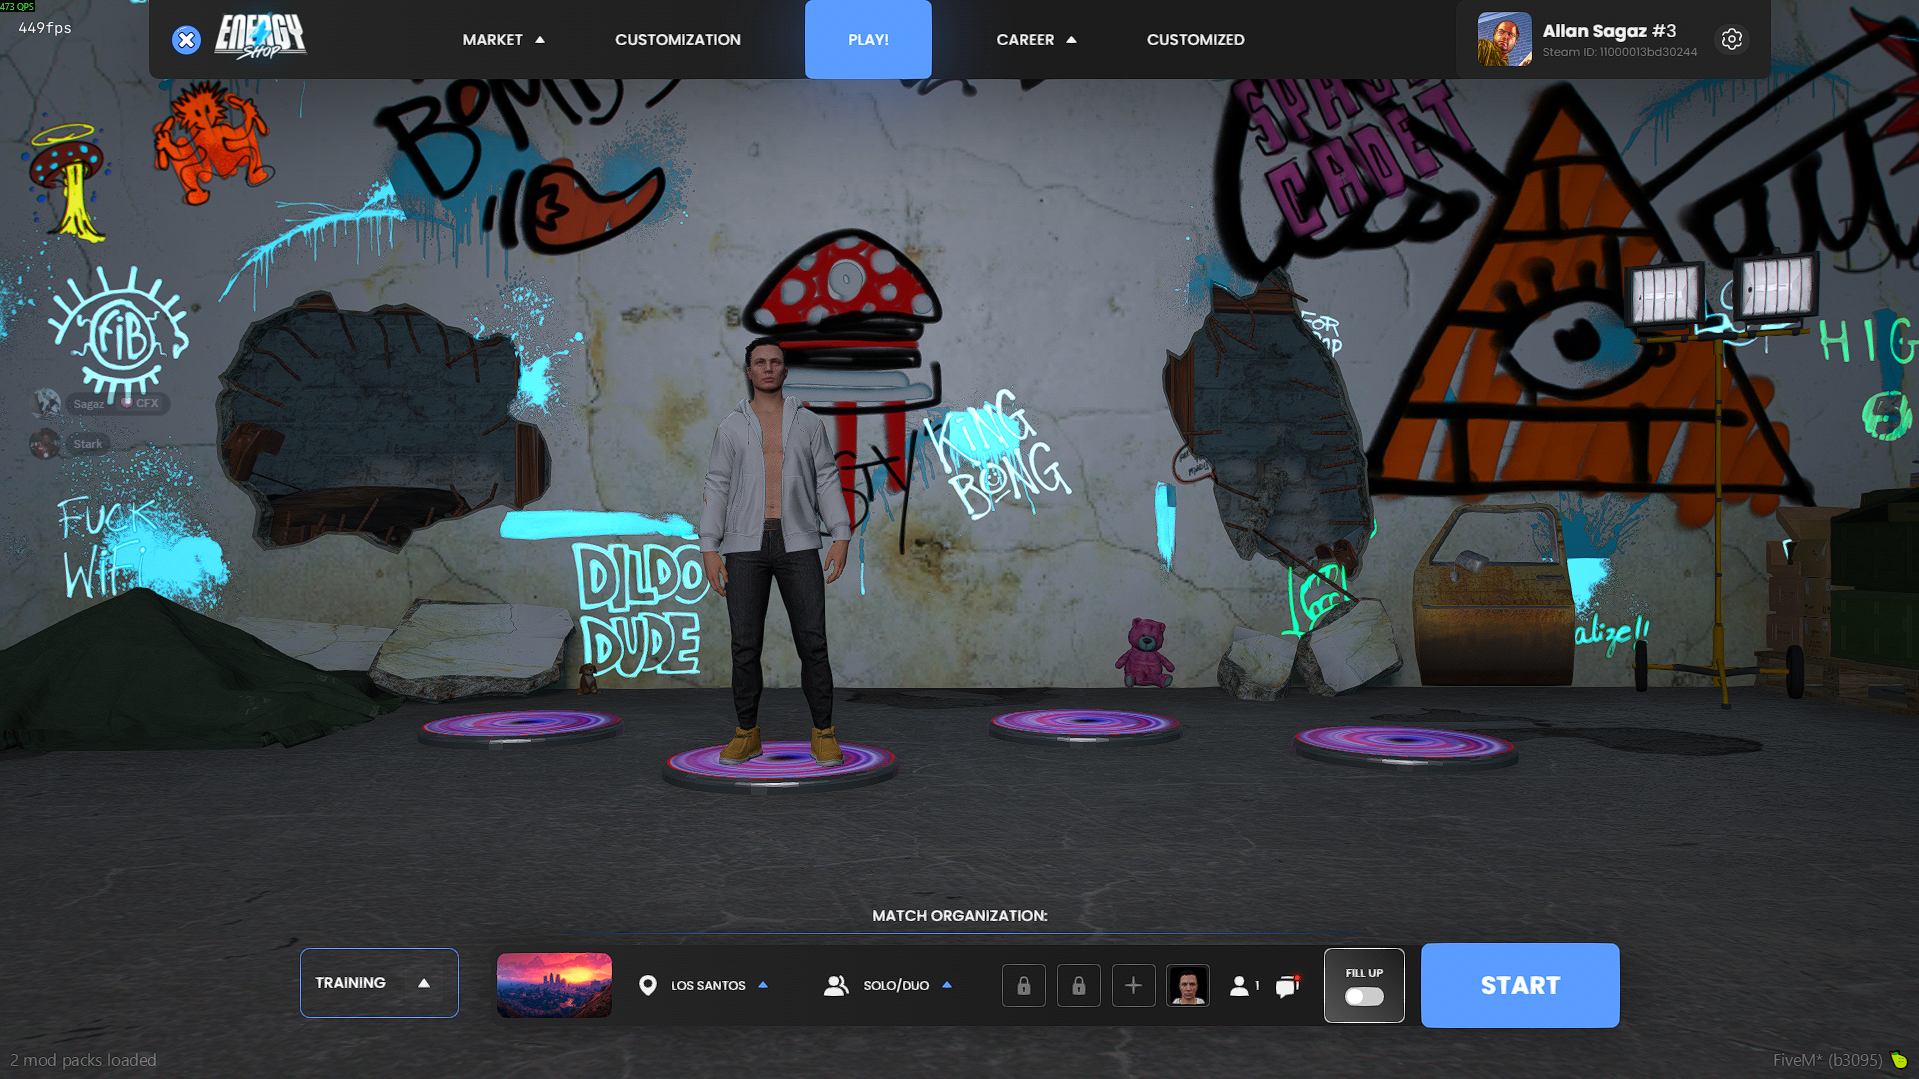The image size is (1919, 1079).
Task: Go to the CUSTOMIZED tab
Action: point(1196,40)
